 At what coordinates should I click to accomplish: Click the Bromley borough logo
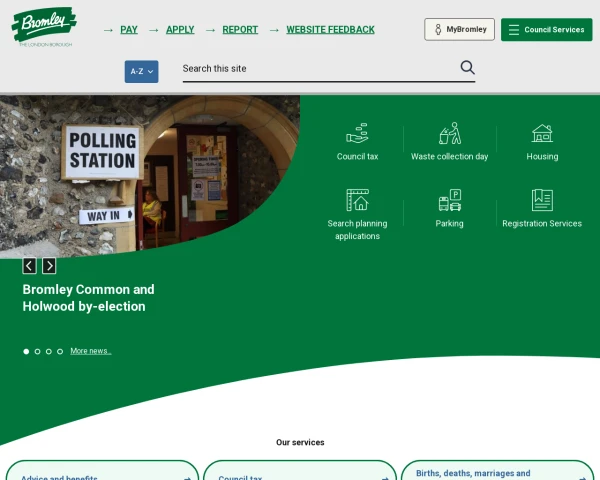44,27
